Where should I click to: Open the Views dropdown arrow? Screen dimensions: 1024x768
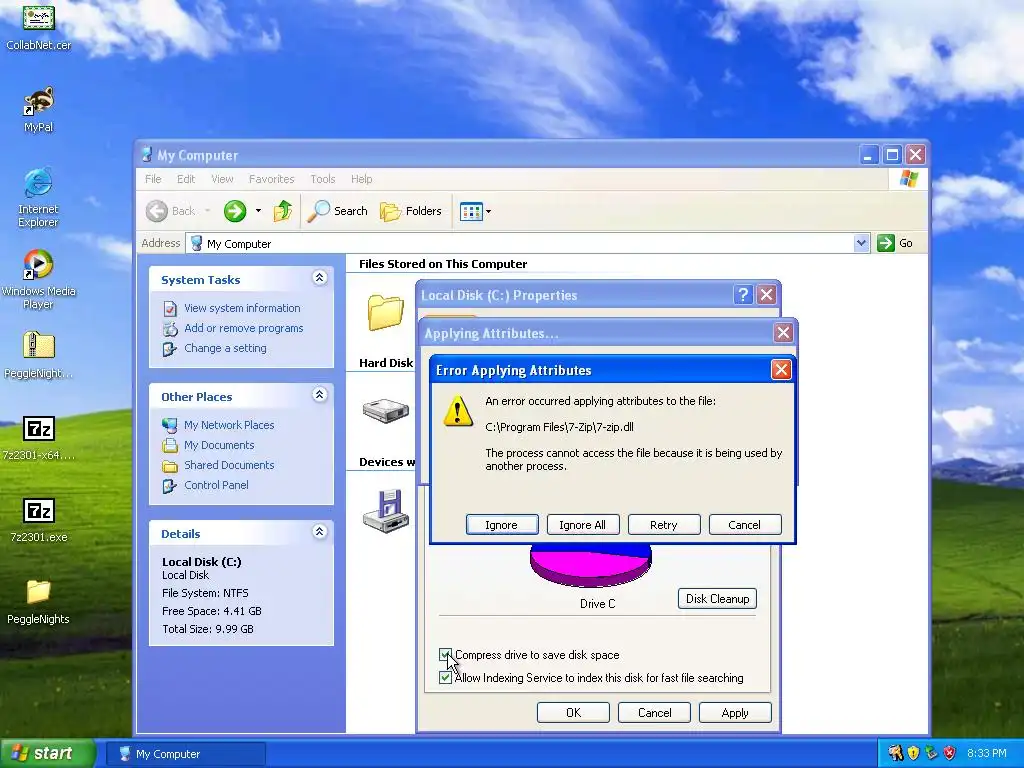point(488,211)
